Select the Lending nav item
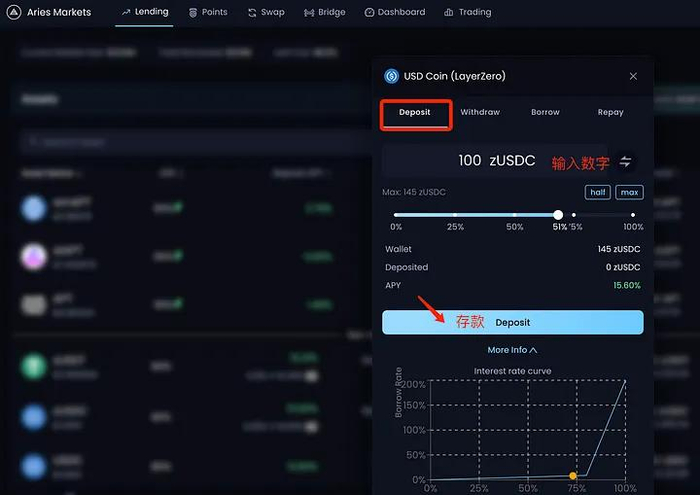 coord(144,13)
